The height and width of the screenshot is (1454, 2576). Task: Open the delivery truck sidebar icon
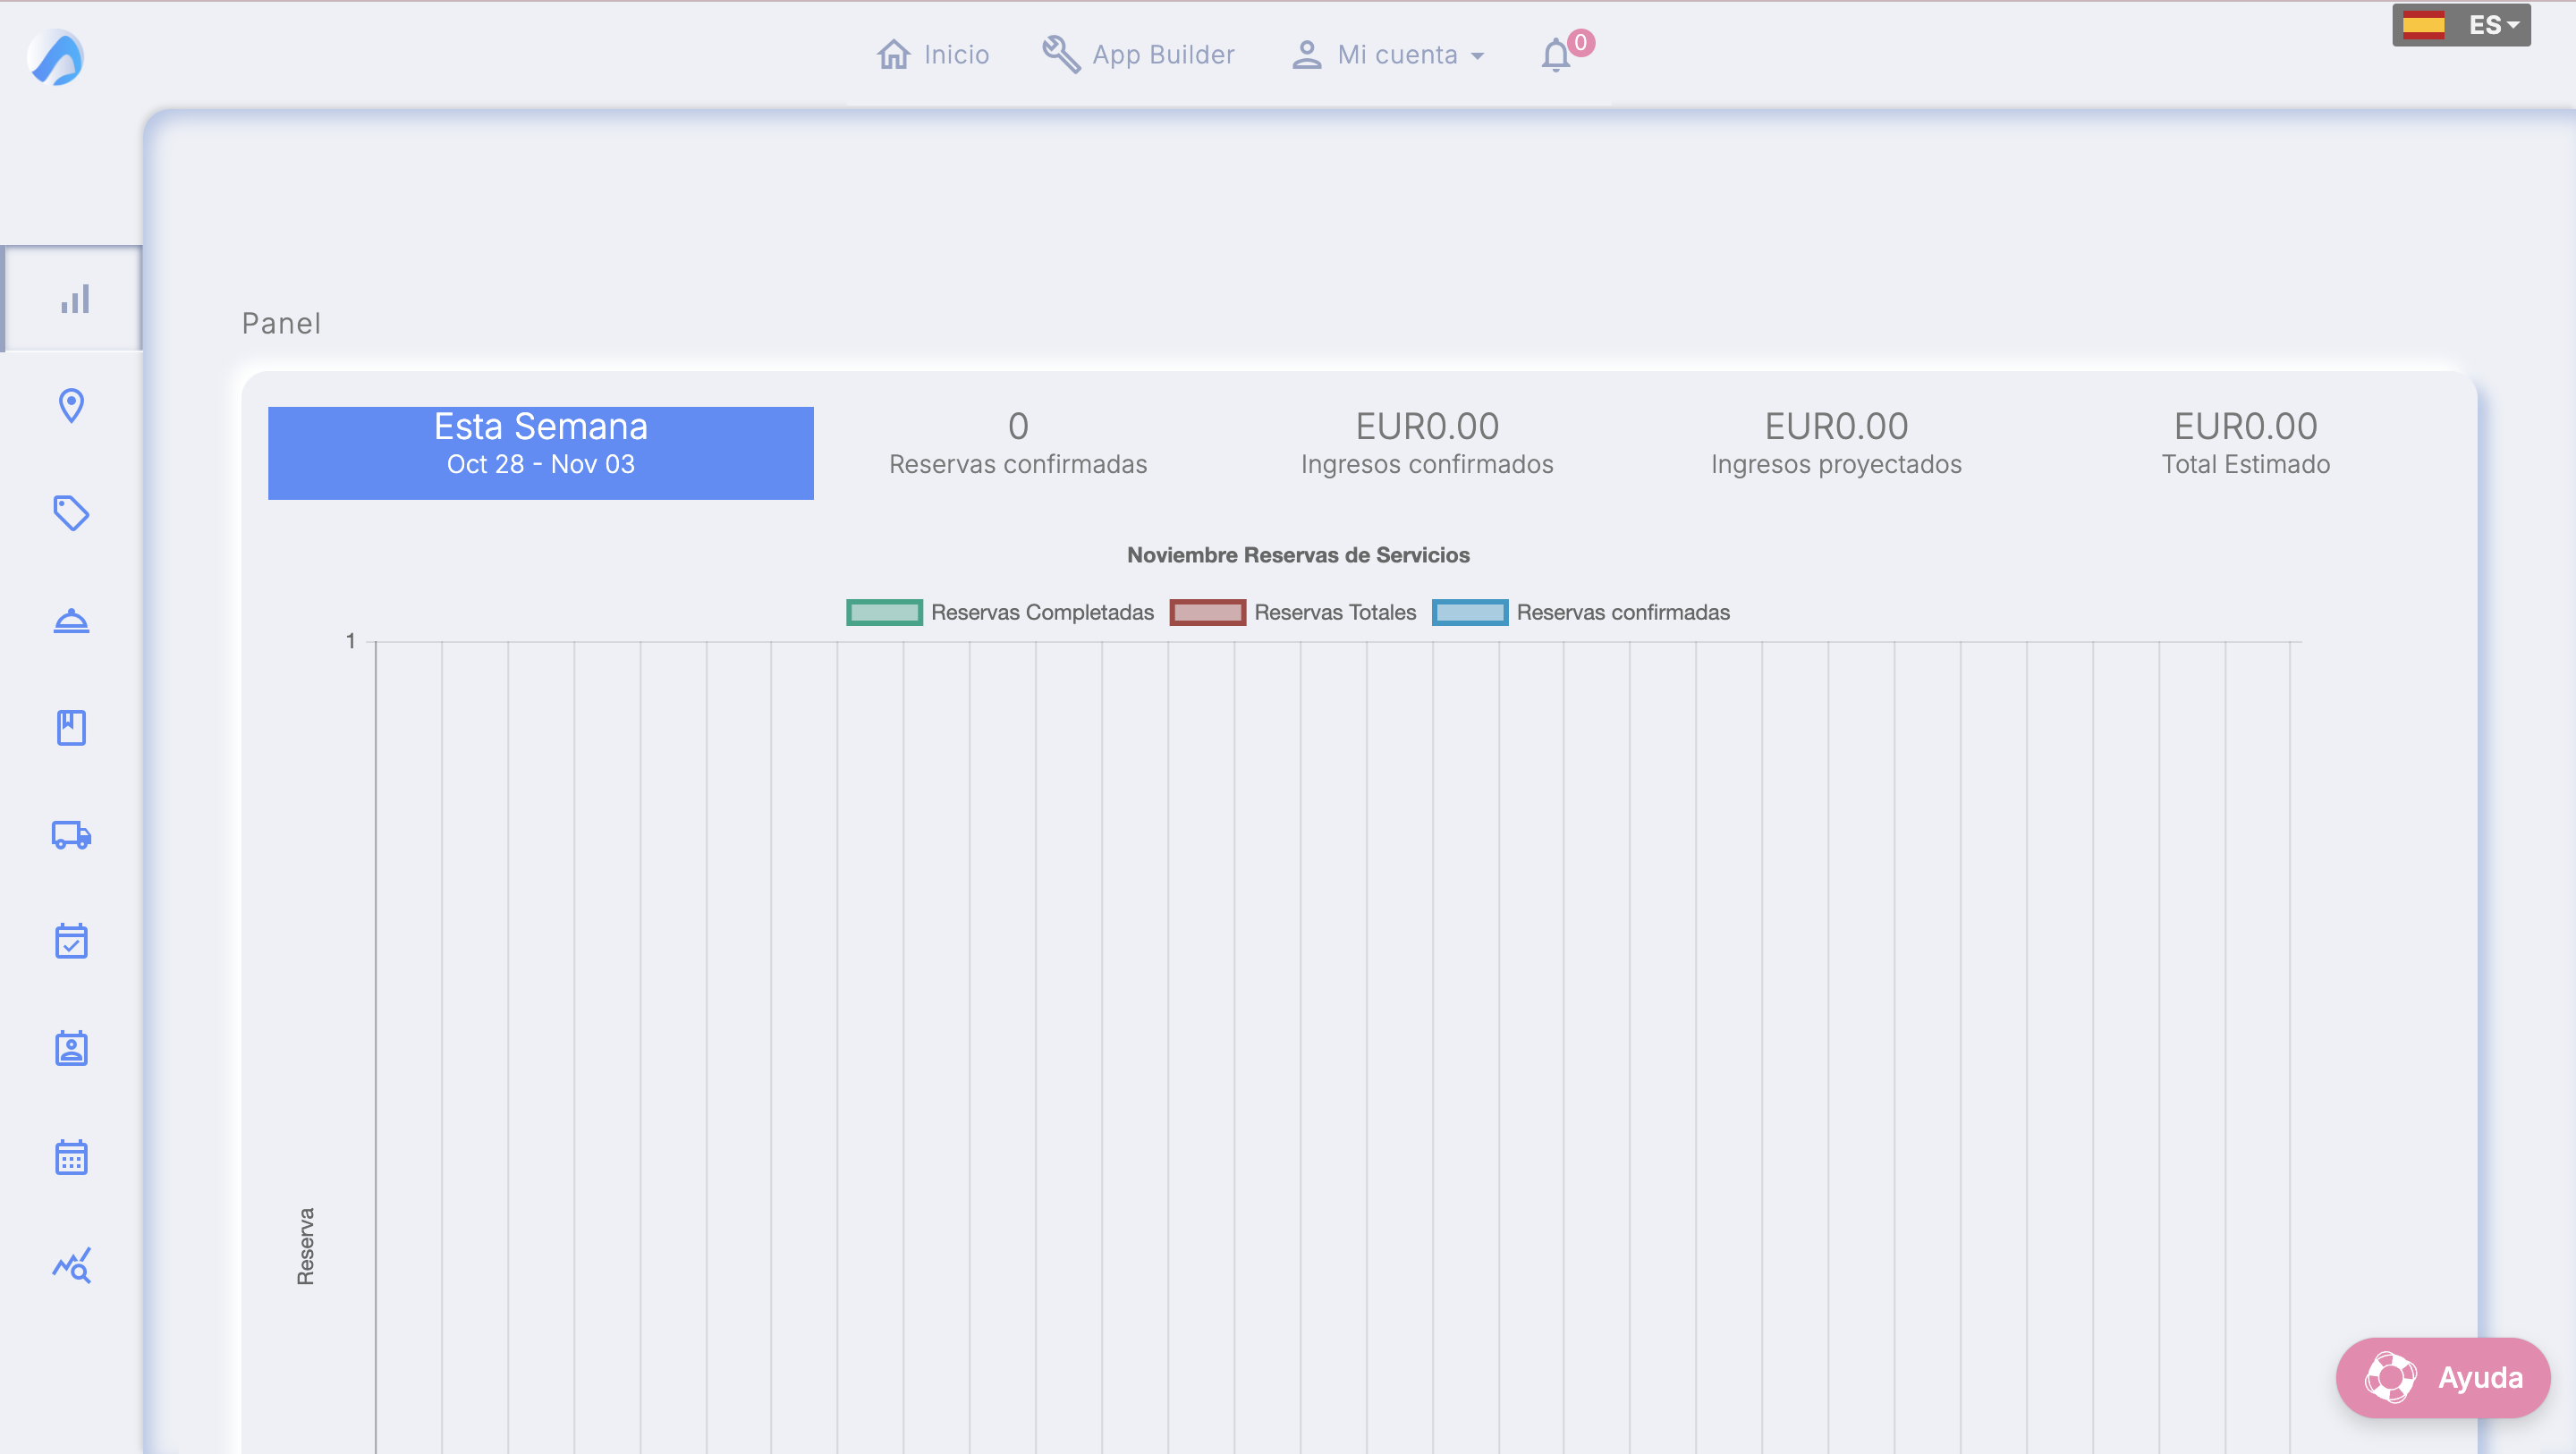[71, 835]
